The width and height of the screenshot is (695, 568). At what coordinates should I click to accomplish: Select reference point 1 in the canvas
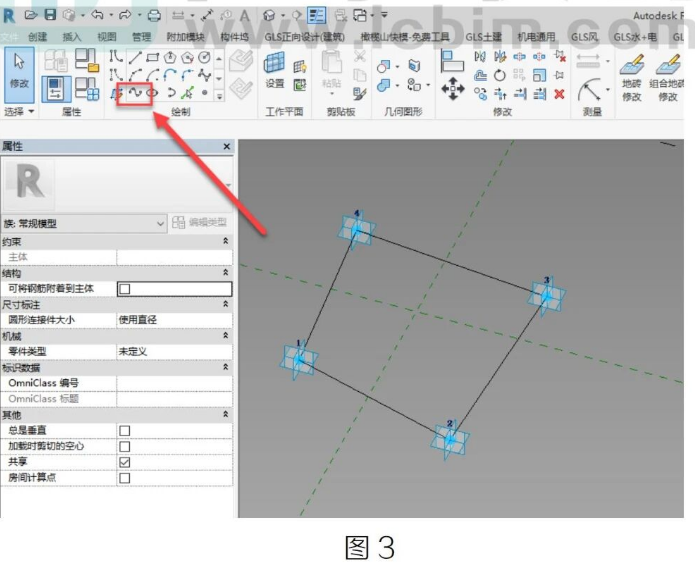(299, 360)
